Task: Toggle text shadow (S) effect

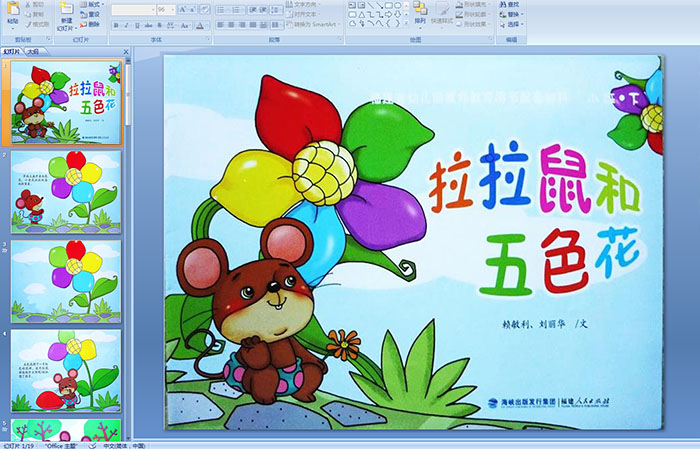Action: [x=160, y=25]
